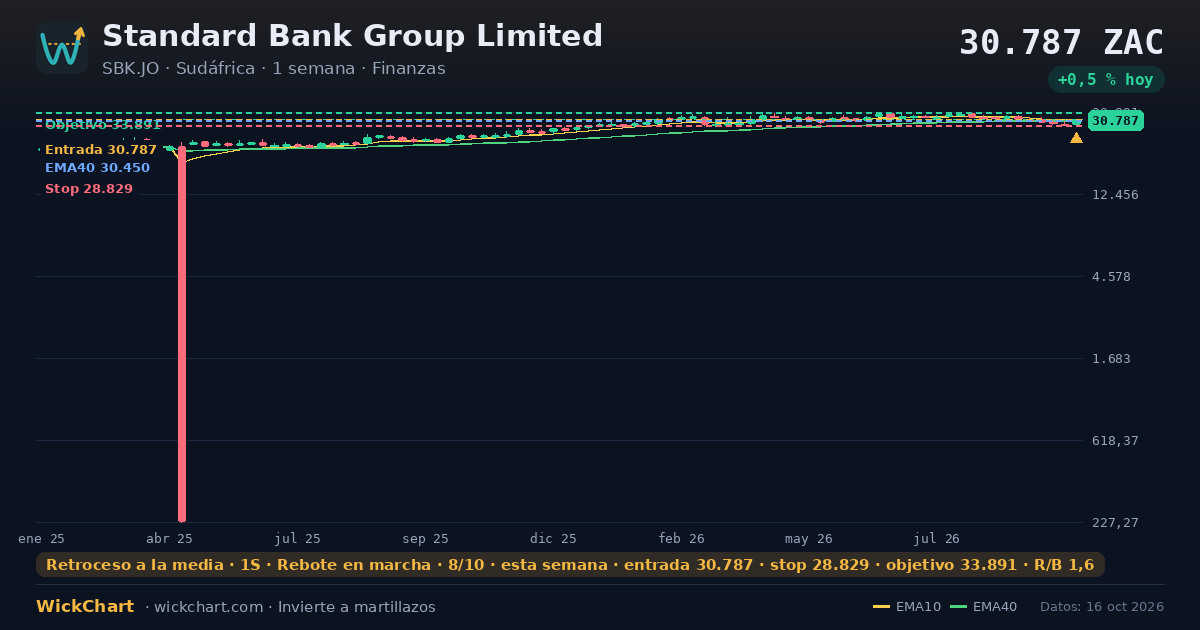Click the ene 25 date label
This screenshot has width=1200, height=630.
[42, 539]
